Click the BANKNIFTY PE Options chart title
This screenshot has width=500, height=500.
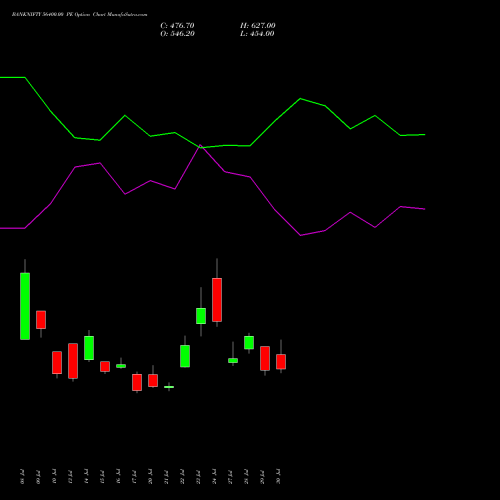coord(79,15)
